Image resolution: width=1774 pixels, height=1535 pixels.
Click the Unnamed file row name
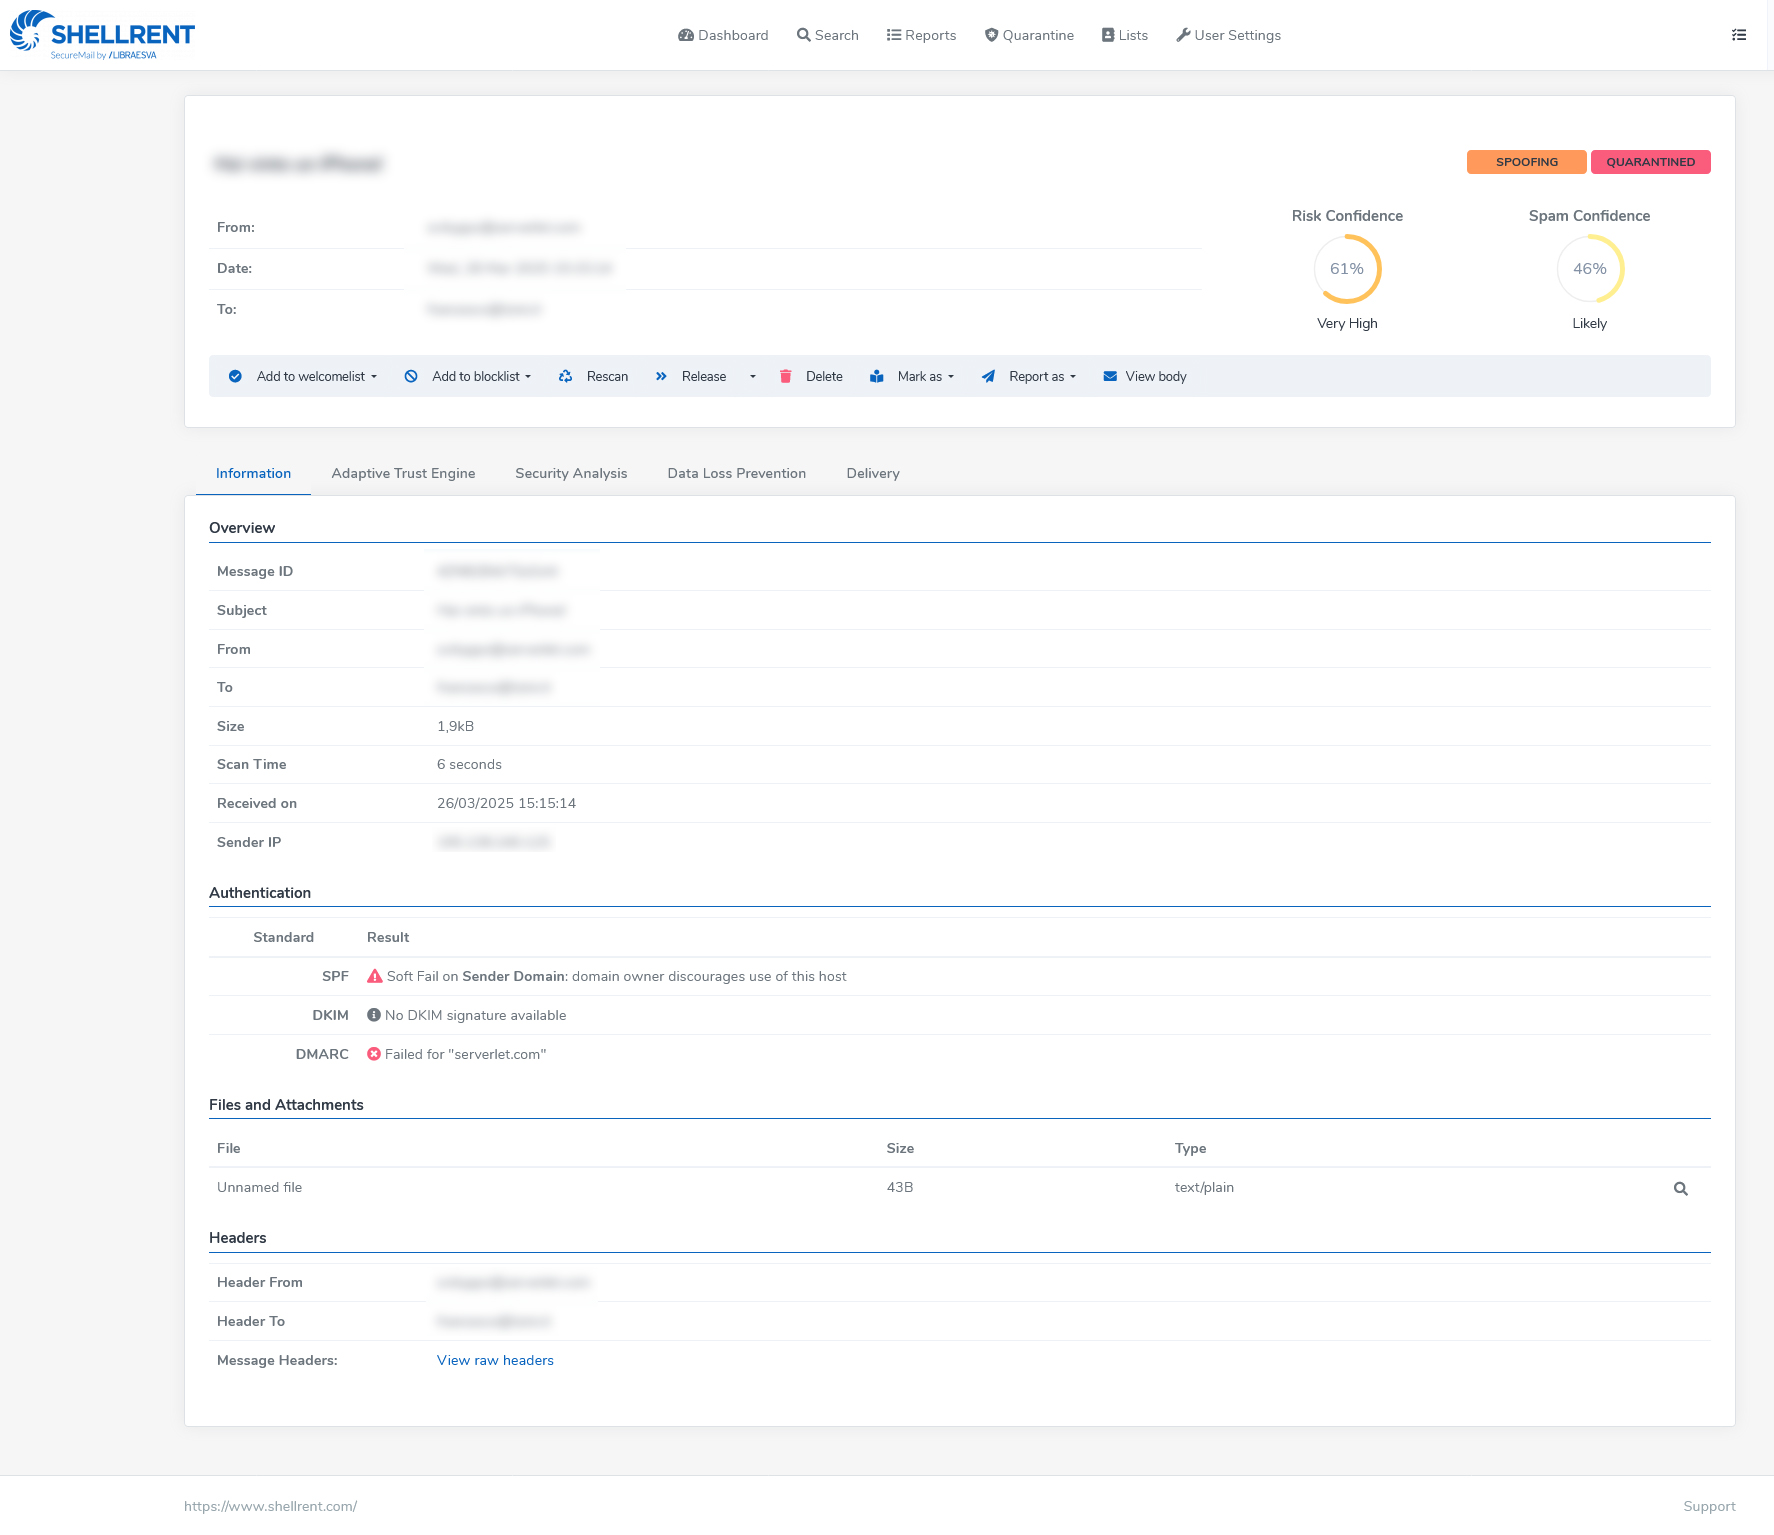pyautogui.click(x=259, y=1188)
